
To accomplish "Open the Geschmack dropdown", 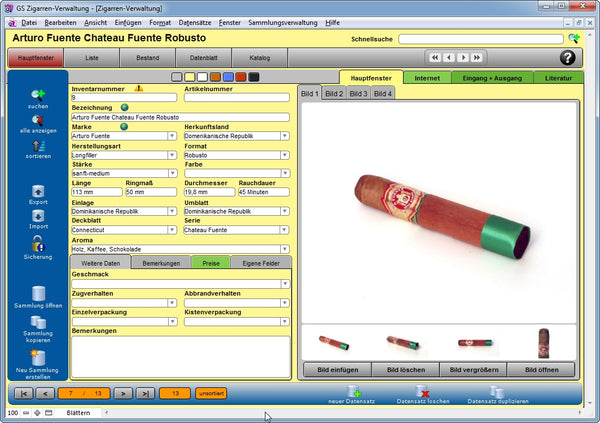I will [x=285, y=284].
